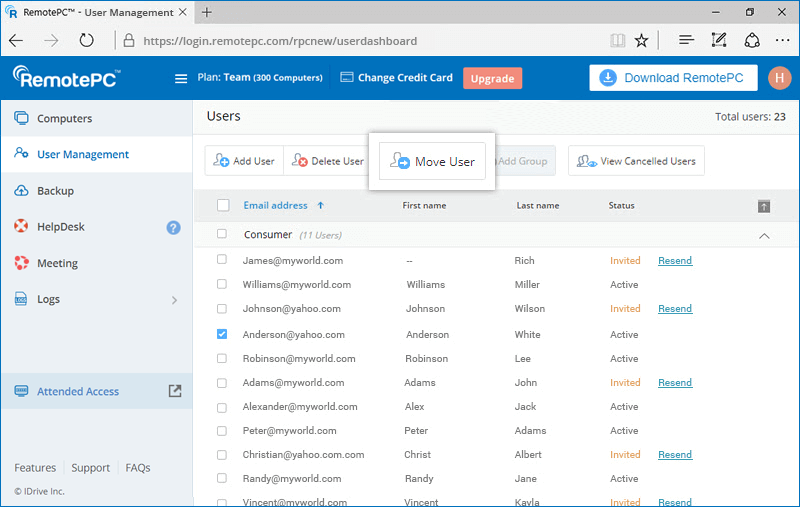Open the H profile avatar
The width and height of the screenshot is (800, 507).
coord(779,78)
